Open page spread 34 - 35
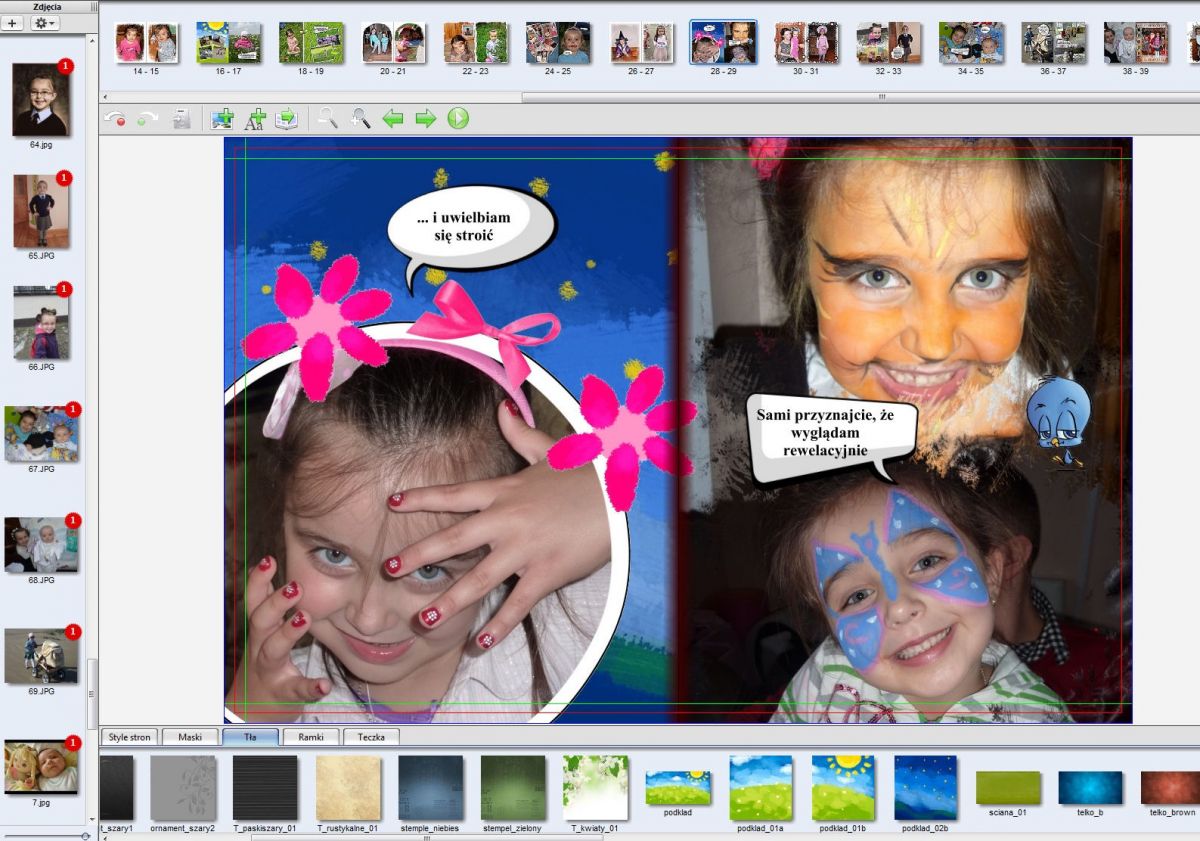Viewport: 1200px width, 841px height. tap(971, 43)
